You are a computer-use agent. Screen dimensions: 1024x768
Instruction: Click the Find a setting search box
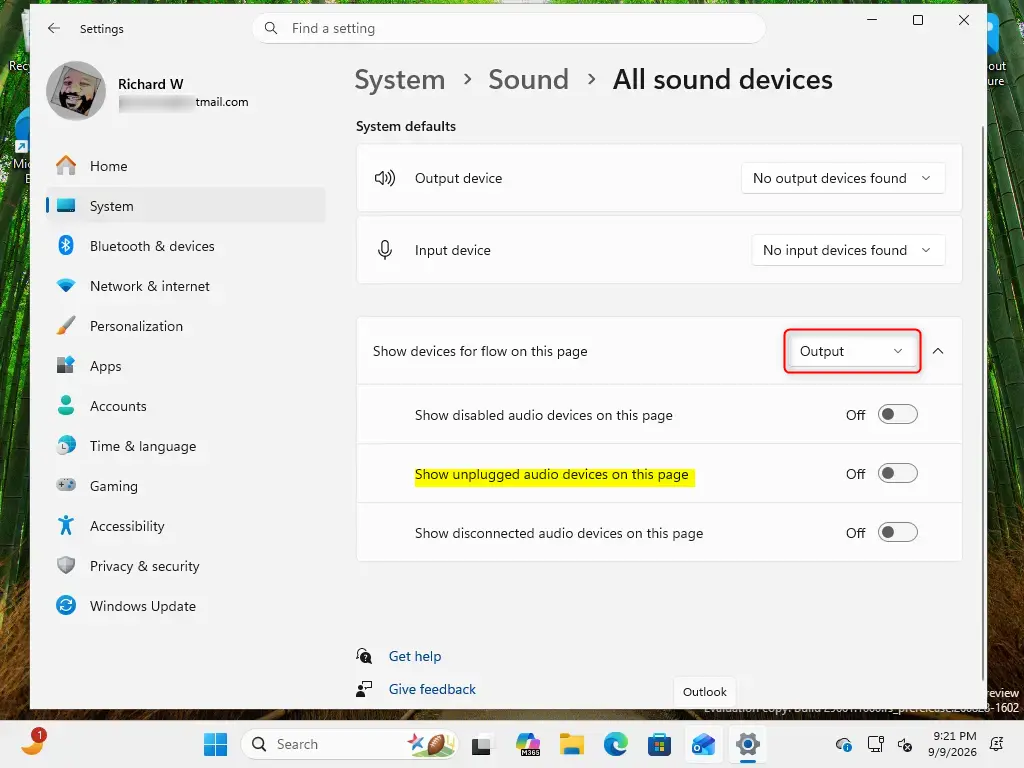coord(509,28)
